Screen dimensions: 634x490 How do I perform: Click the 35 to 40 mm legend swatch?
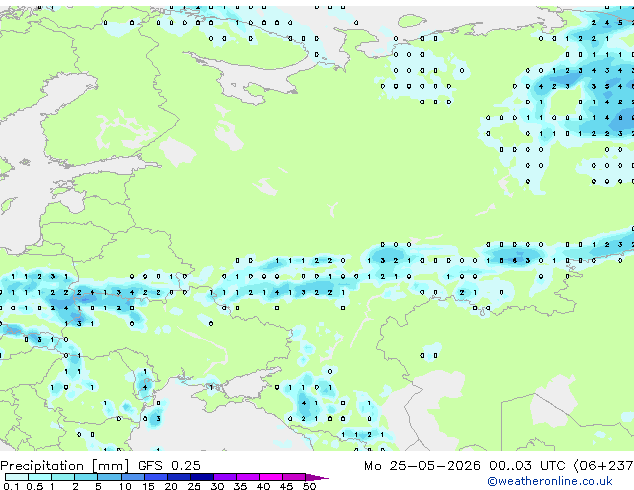pos(248,477)
